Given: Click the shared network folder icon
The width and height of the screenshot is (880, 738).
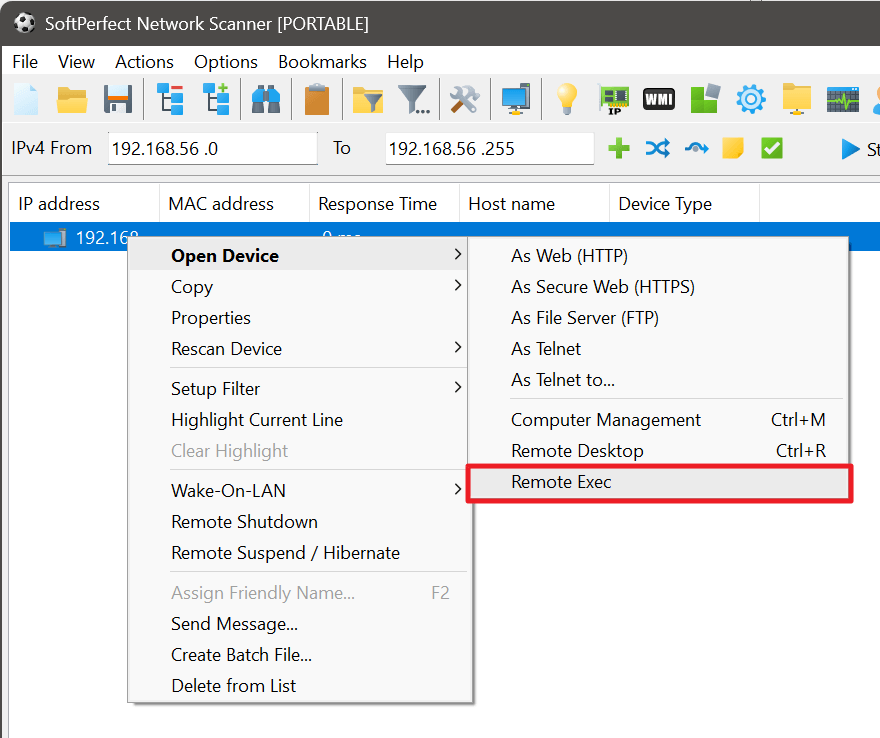Looking at the screenshot, I should click(x=797, y=100).
